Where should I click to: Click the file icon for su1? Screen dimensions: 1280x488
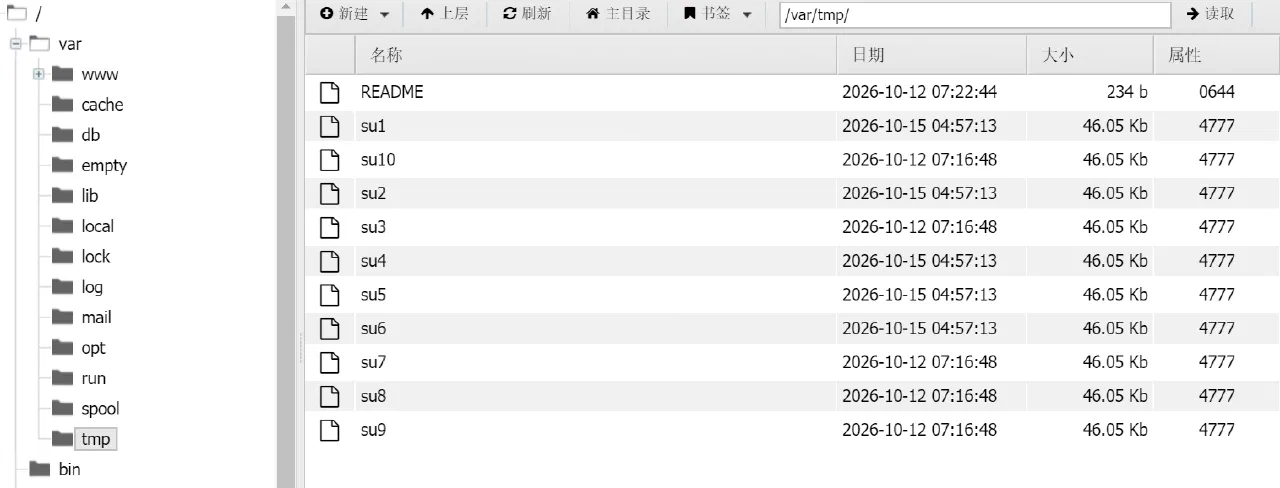[329, 126]
